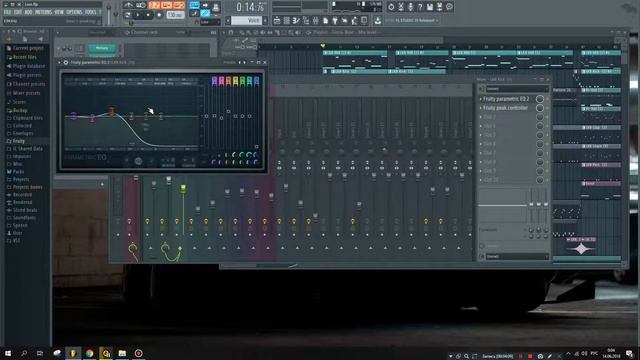Expand the Recorded folder in browser
The image size is (640, 360).
(x=22, y=195)
